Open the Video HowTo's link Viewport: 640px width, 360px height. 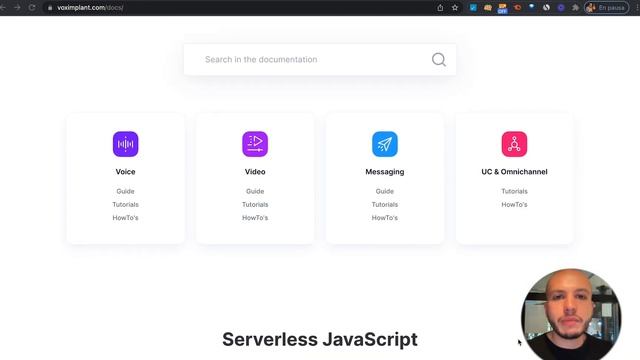[x=255, y=218]
